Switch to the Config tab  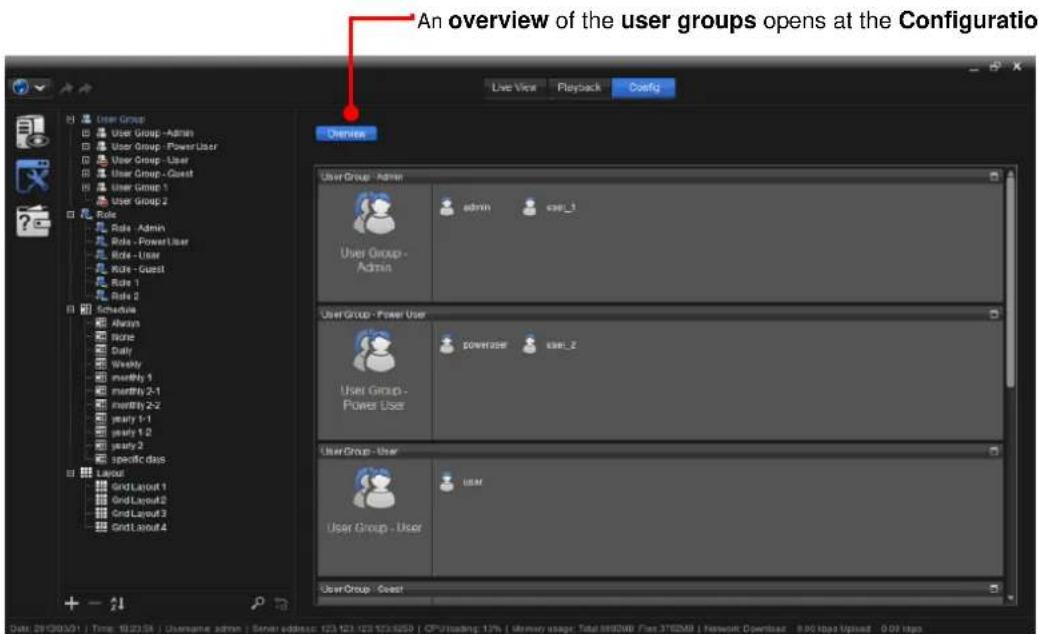click(x=644, y=87)
